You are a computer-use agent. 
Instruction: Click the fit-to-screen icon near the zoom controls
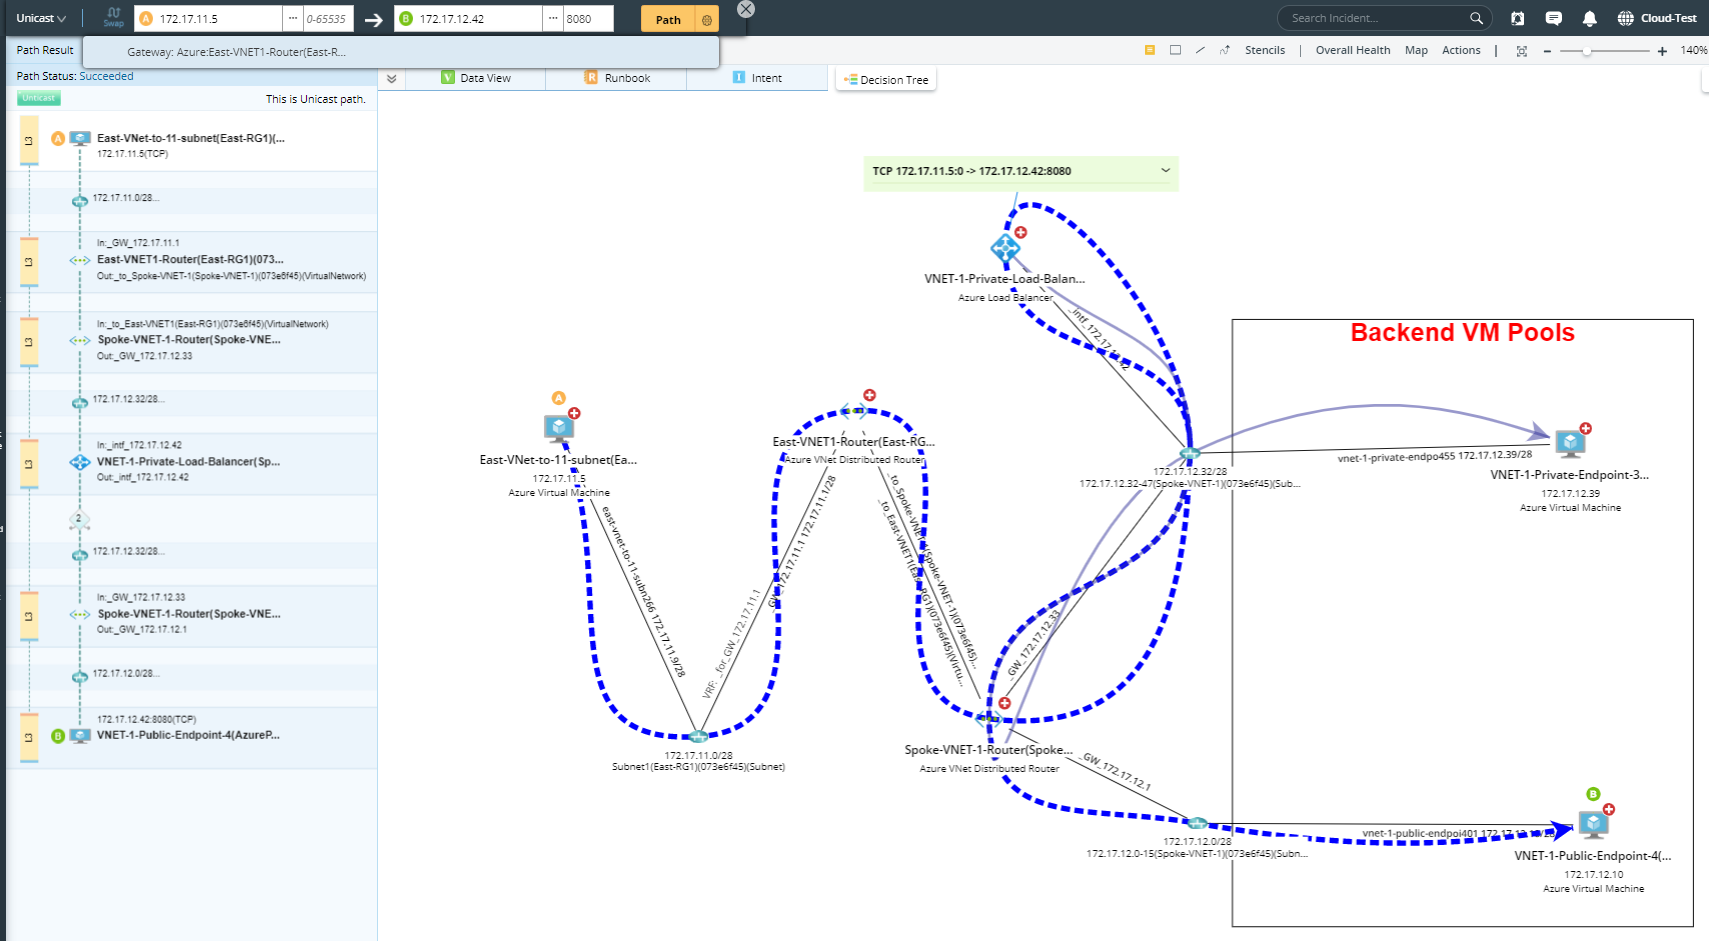tap(1522, 50)
